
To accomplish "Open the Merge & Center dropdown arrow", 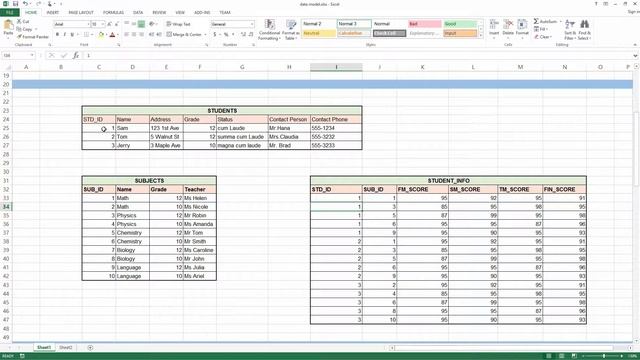I will [205, 35].
